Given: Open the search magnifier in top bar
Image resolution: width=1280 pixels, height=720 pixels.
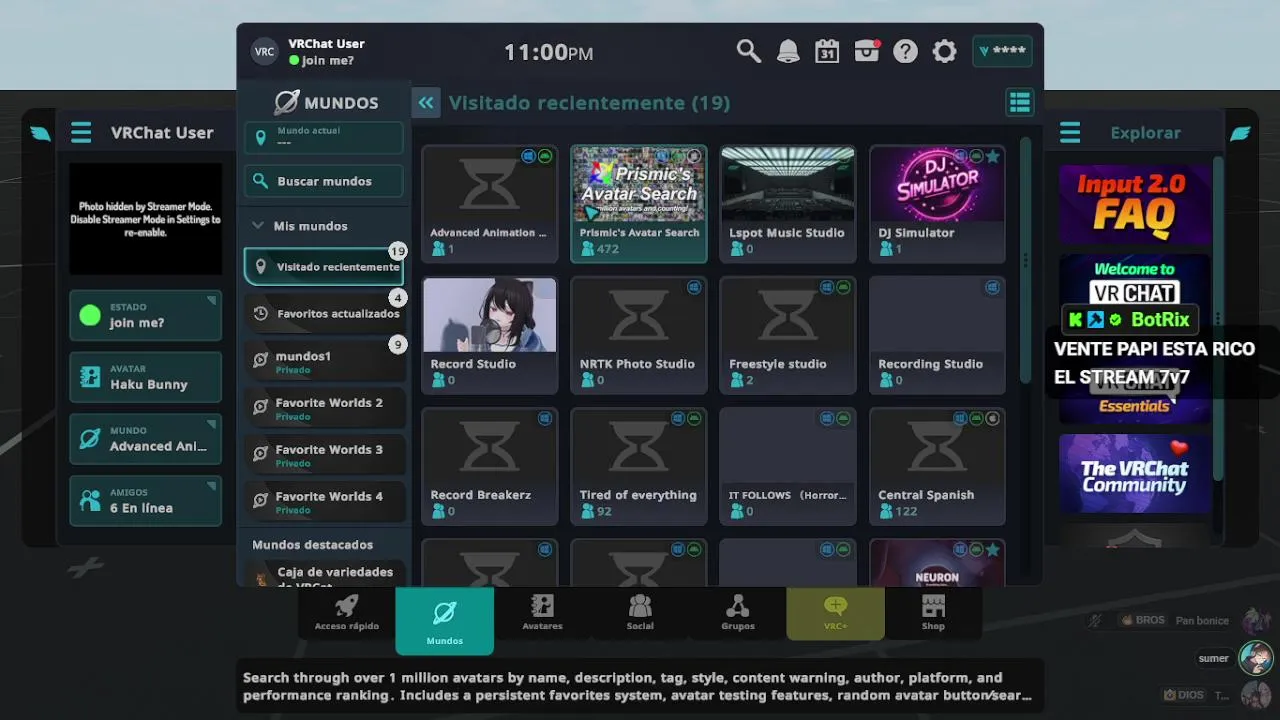Looking at the screenshot, I should 749,51.
